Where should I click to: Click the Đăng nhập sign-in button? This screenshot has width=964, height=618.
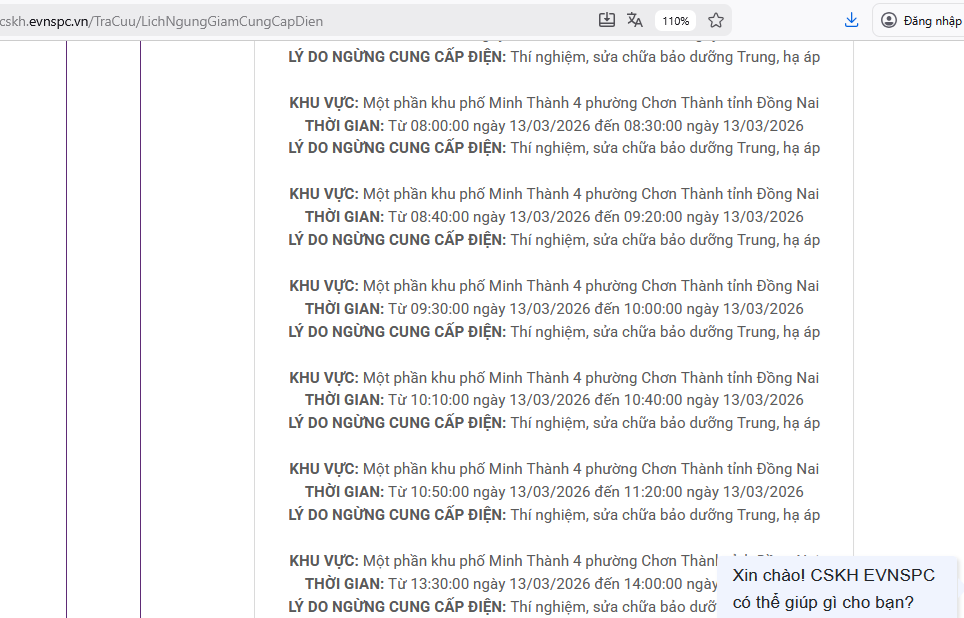[920, 20]
